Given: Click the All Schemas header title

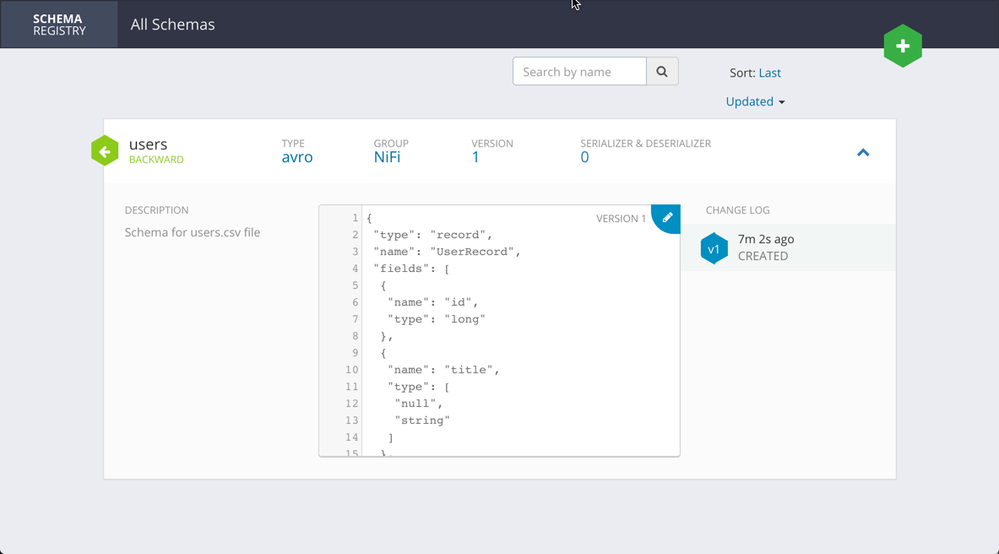Looking at the screenshot, I should (x=173, y=24).
